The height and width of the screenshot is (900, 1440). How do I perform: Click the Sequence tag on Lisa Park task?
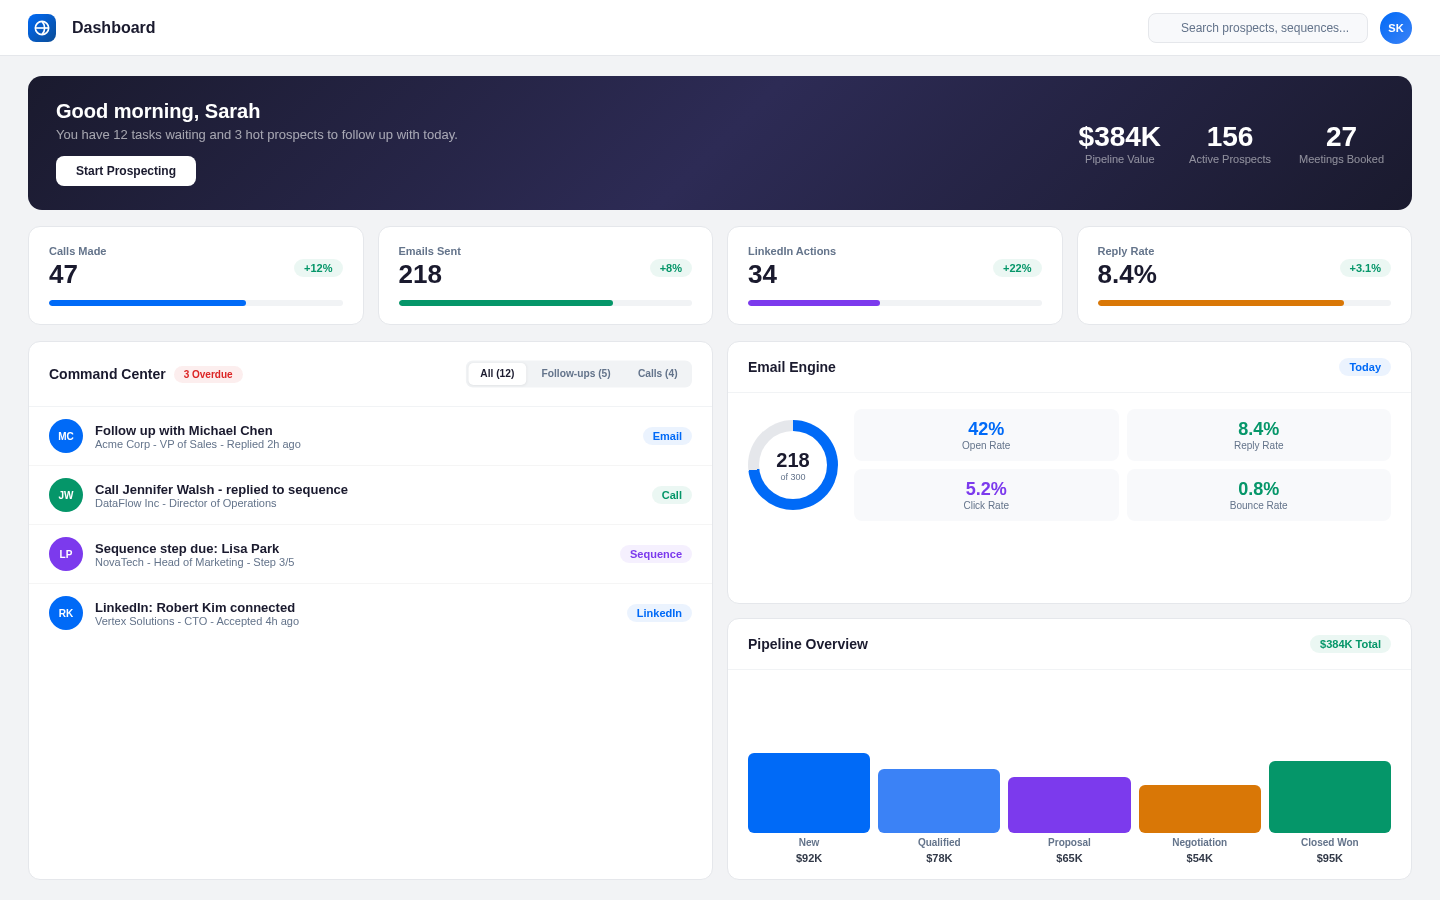click(656, 554)
